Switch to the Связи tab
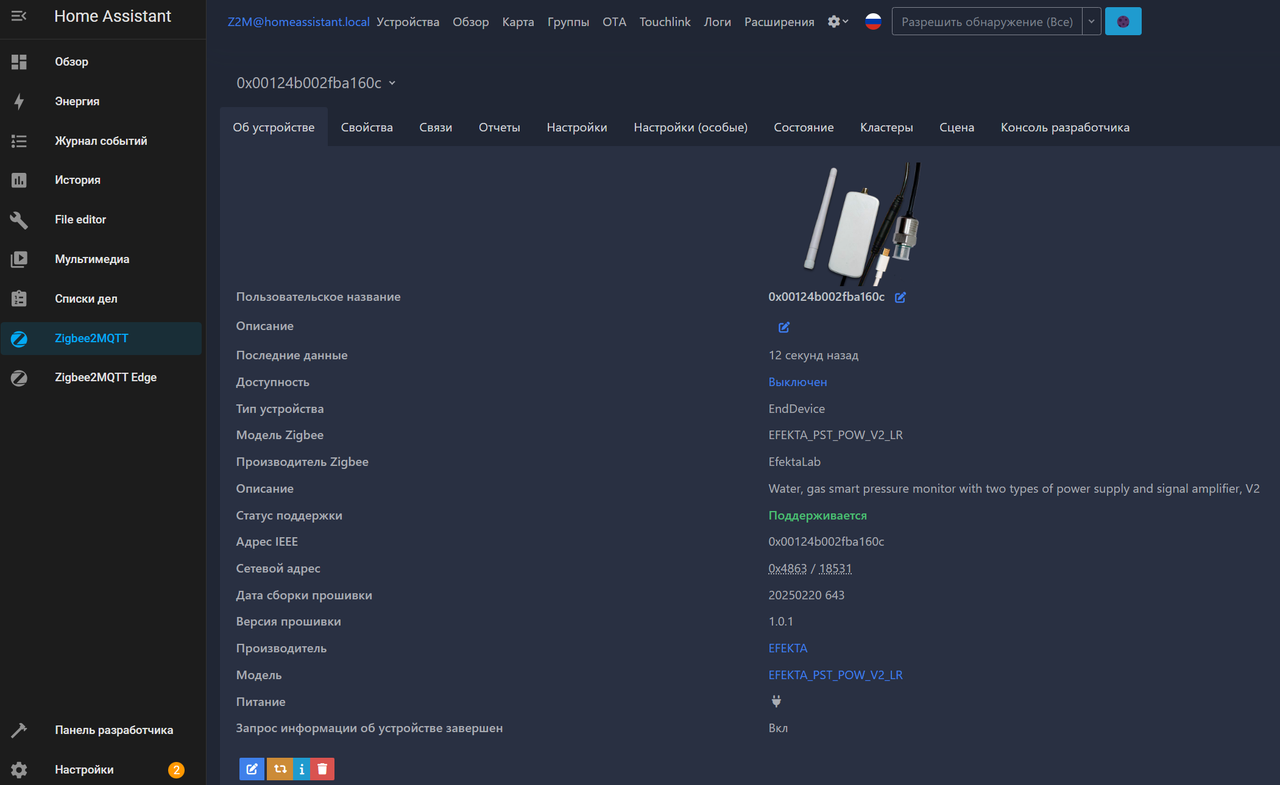The image size is (1280, 785). [436, 127]
